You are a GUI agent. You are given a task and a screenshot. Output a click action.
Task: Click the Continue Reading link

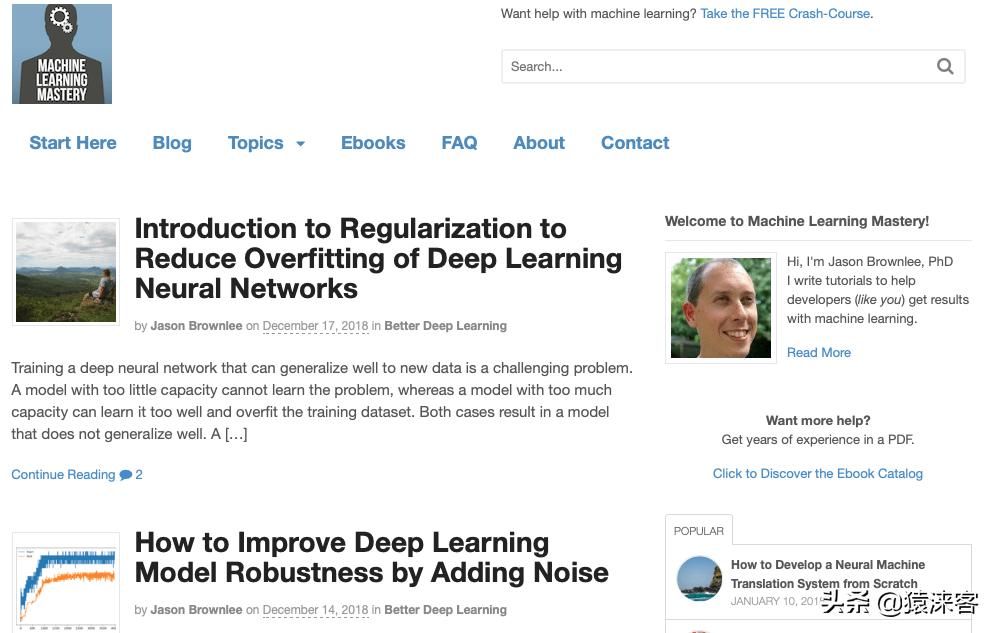(63, 475)
